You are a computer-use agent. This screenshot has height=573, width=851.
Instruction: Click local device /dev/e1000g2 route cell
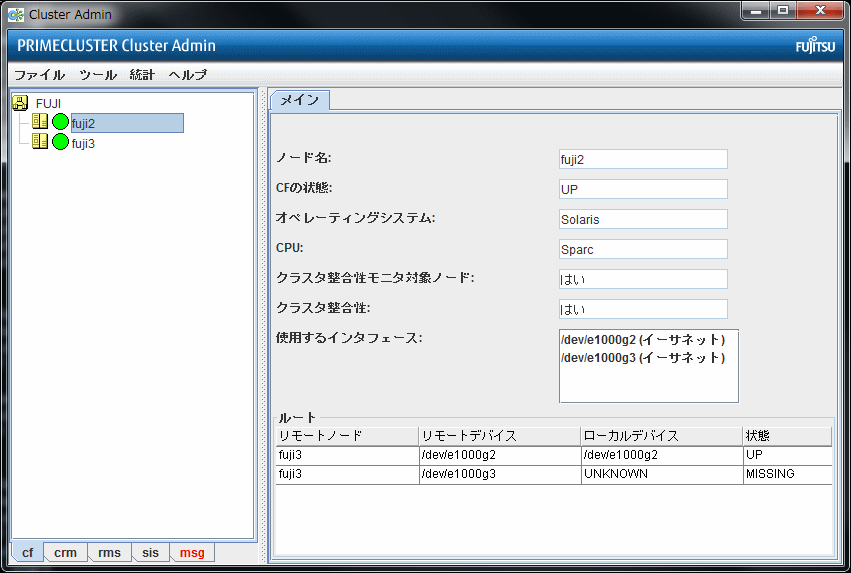(662, 455)
